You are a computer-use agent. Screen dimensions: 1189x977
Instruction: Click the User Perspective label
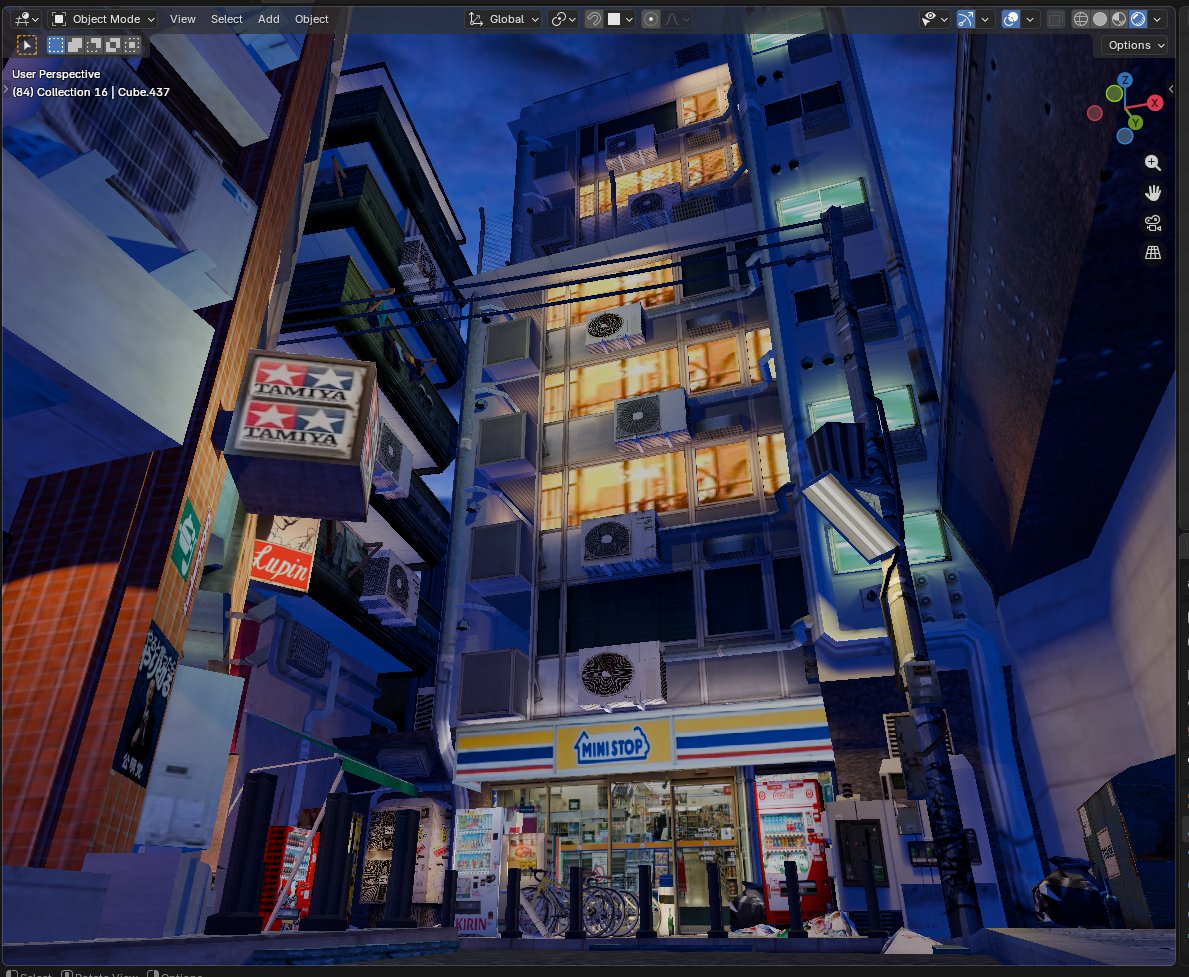(56, 74)
